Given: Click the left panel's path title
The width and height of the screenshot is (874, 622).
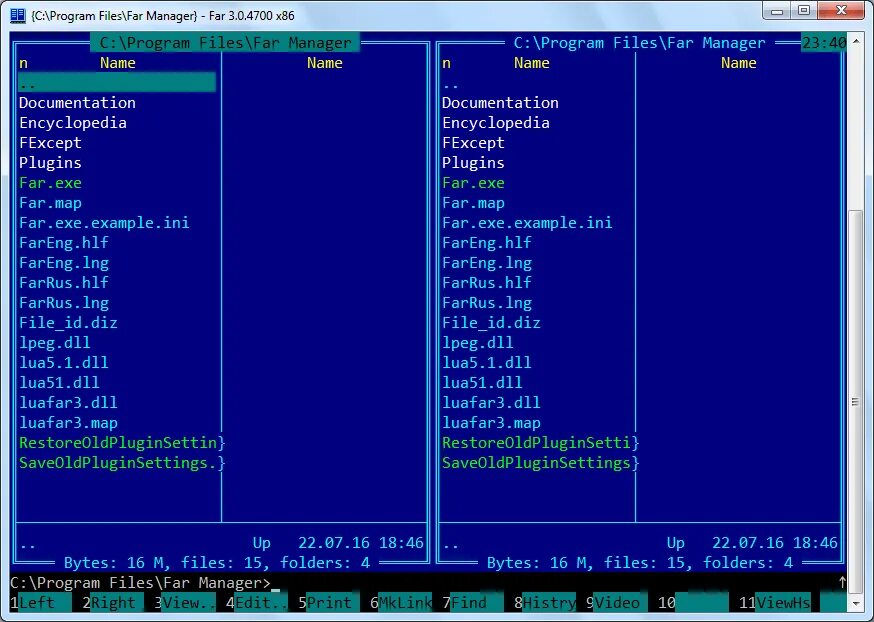Looking at the screenshot, I should (225, 42).
